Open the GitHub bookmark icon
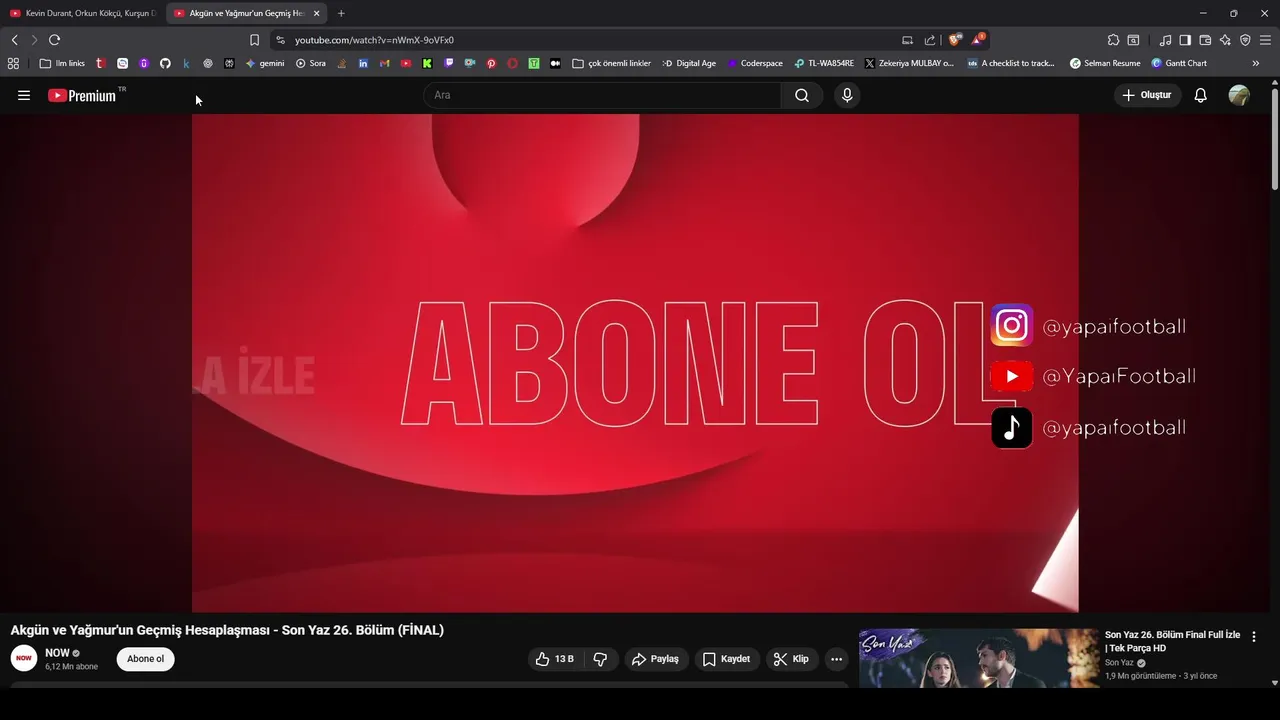This screenshot has height=720, width=1280. (x=165, y=63)
